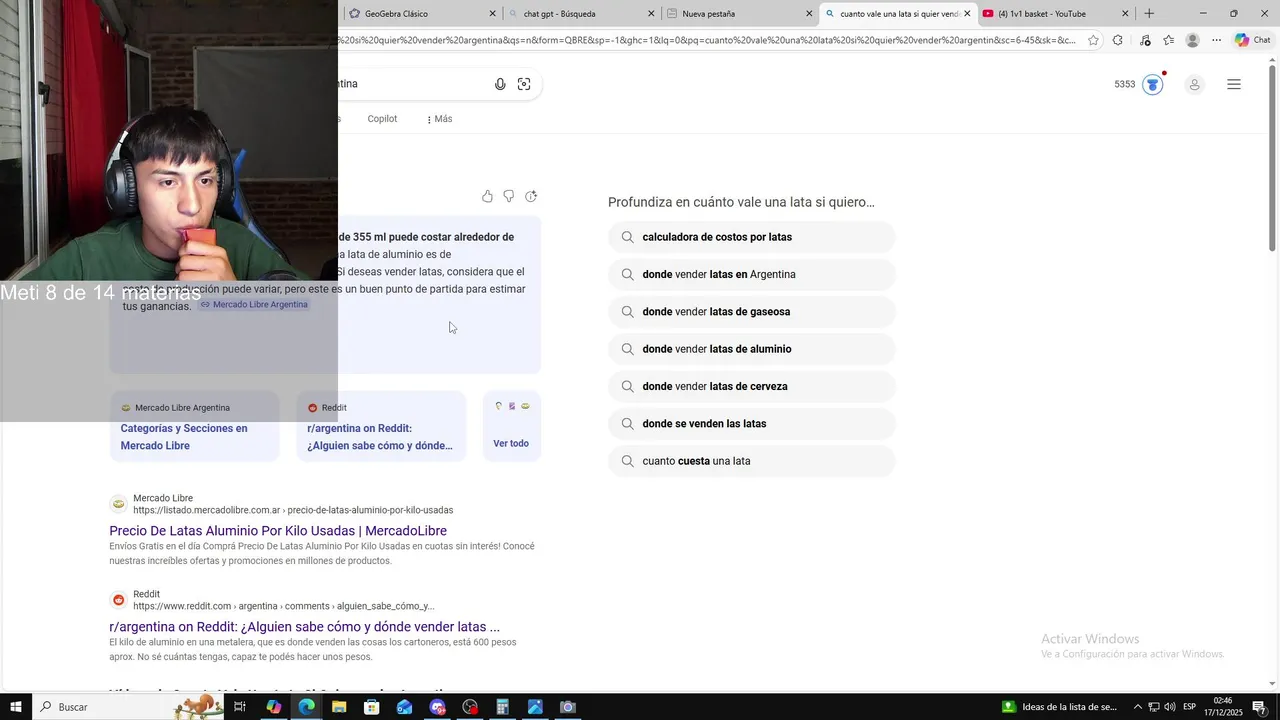
Task: Open visual search with the camera icon
Action: [x=524, y=84]
